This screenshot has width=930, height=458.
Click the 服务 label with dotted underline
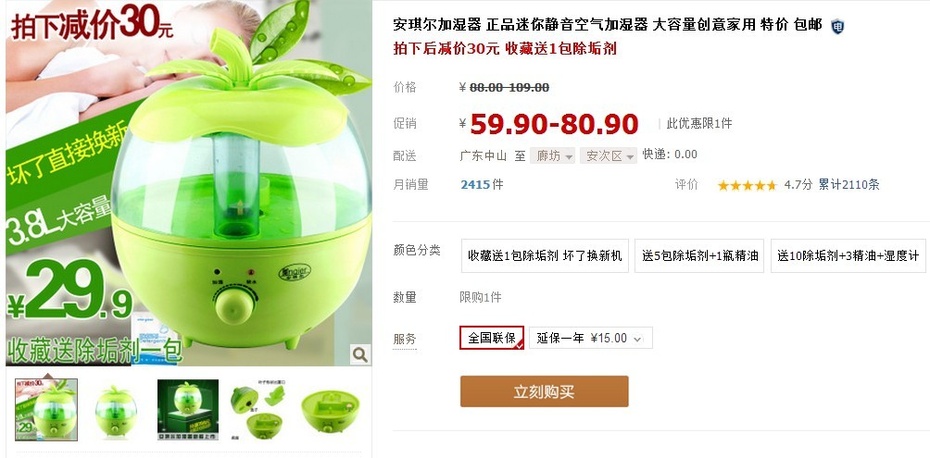coord(405,340)
